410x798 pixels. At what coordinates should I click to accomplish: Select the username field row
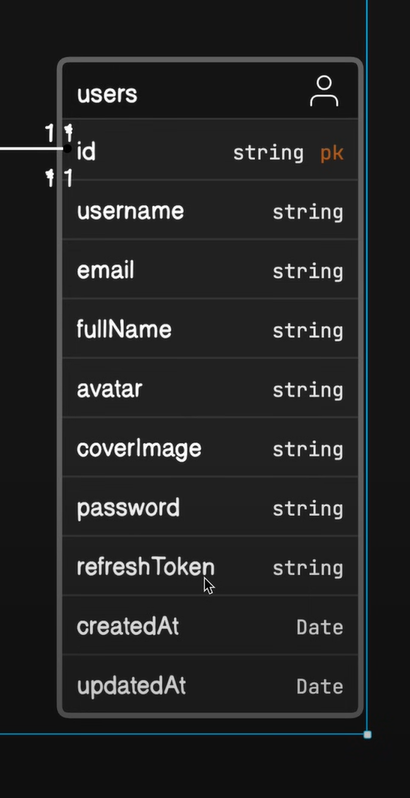click(x=210, y=211)
